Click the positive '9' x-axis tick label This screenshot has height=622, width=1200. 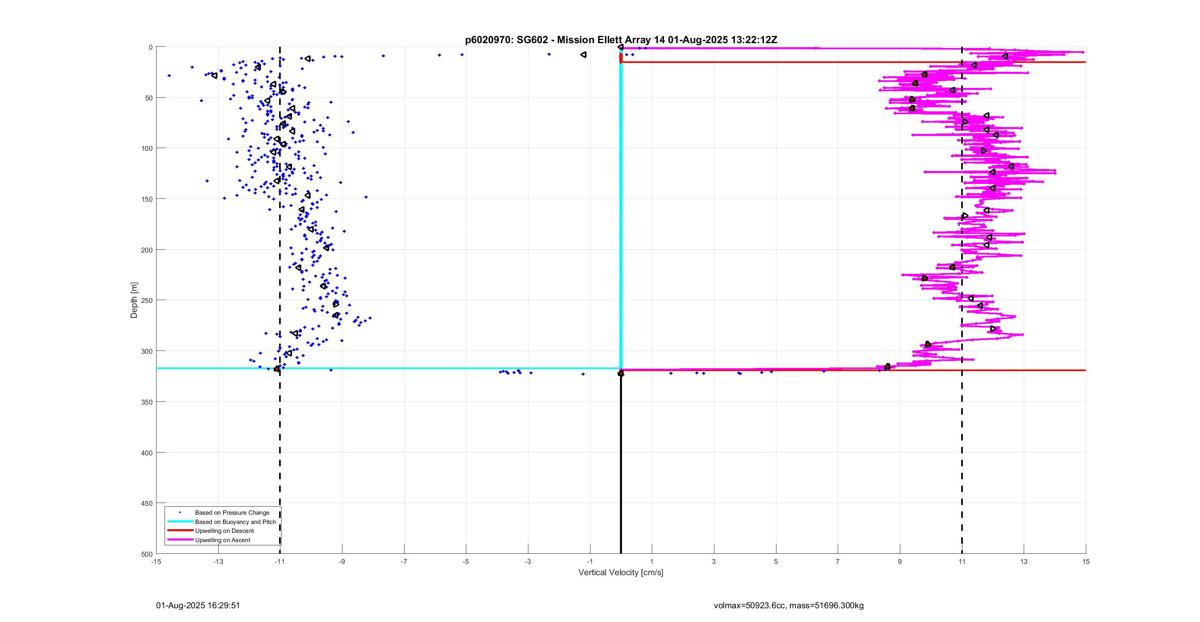tap(900, 562)
